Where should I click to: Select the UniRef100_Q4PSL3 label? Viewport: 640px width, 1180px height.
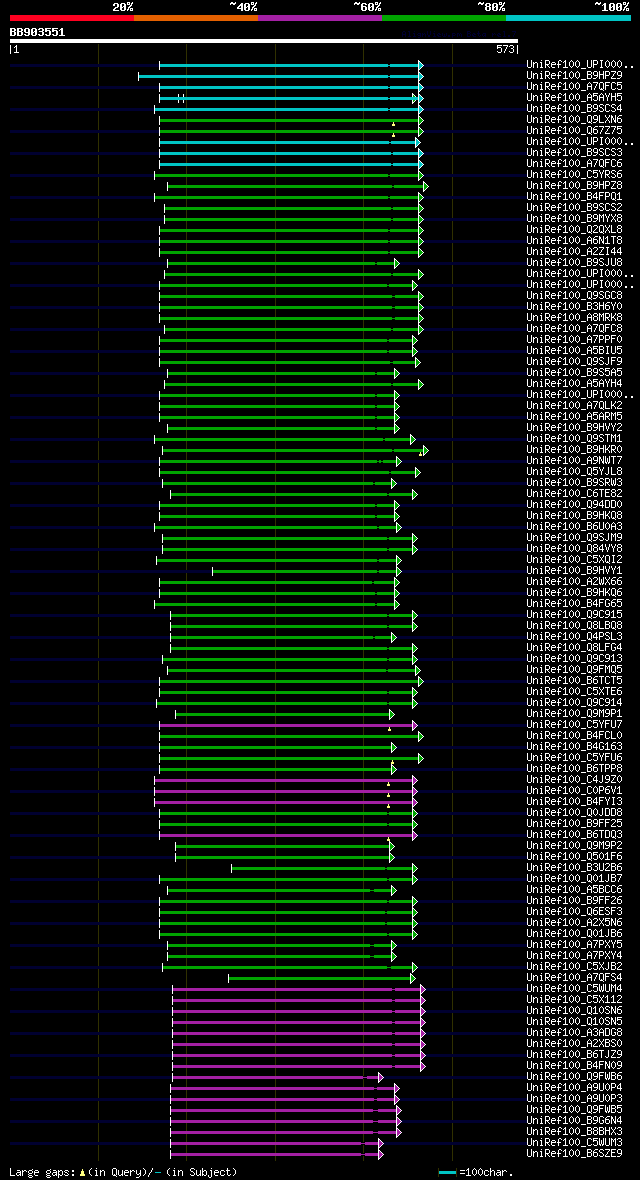[x=574, y=637]
